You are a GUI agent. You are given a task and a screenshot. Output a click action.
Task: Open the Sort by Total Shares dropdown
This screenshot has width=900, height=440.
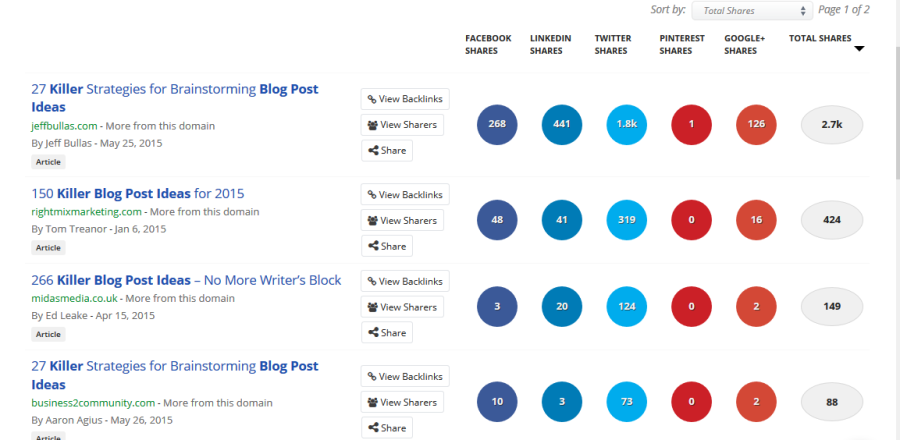coord(752,10)
